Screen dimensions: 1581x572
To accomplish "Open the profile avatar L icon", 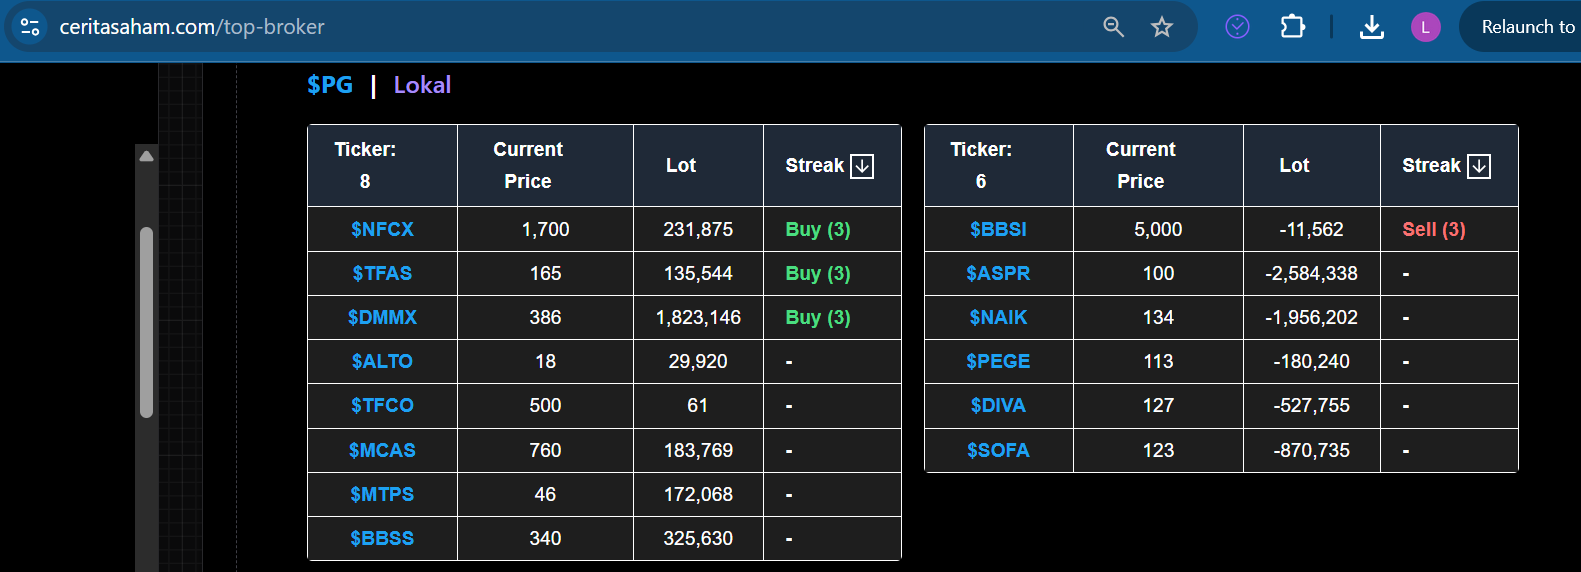I will click(1425, 27).
